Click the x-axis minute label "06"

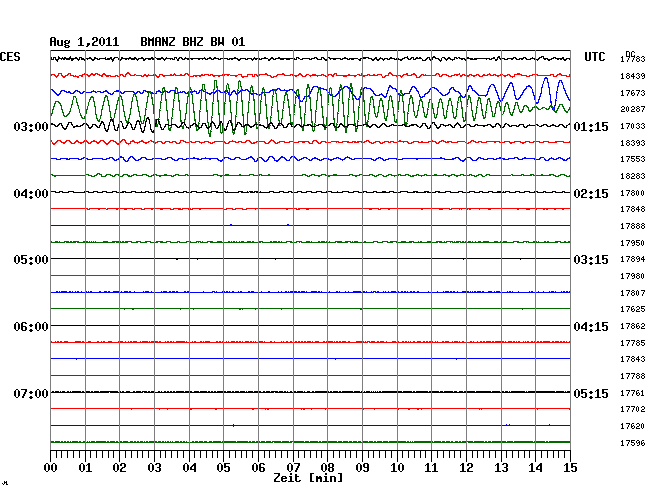tap(258, 468)
